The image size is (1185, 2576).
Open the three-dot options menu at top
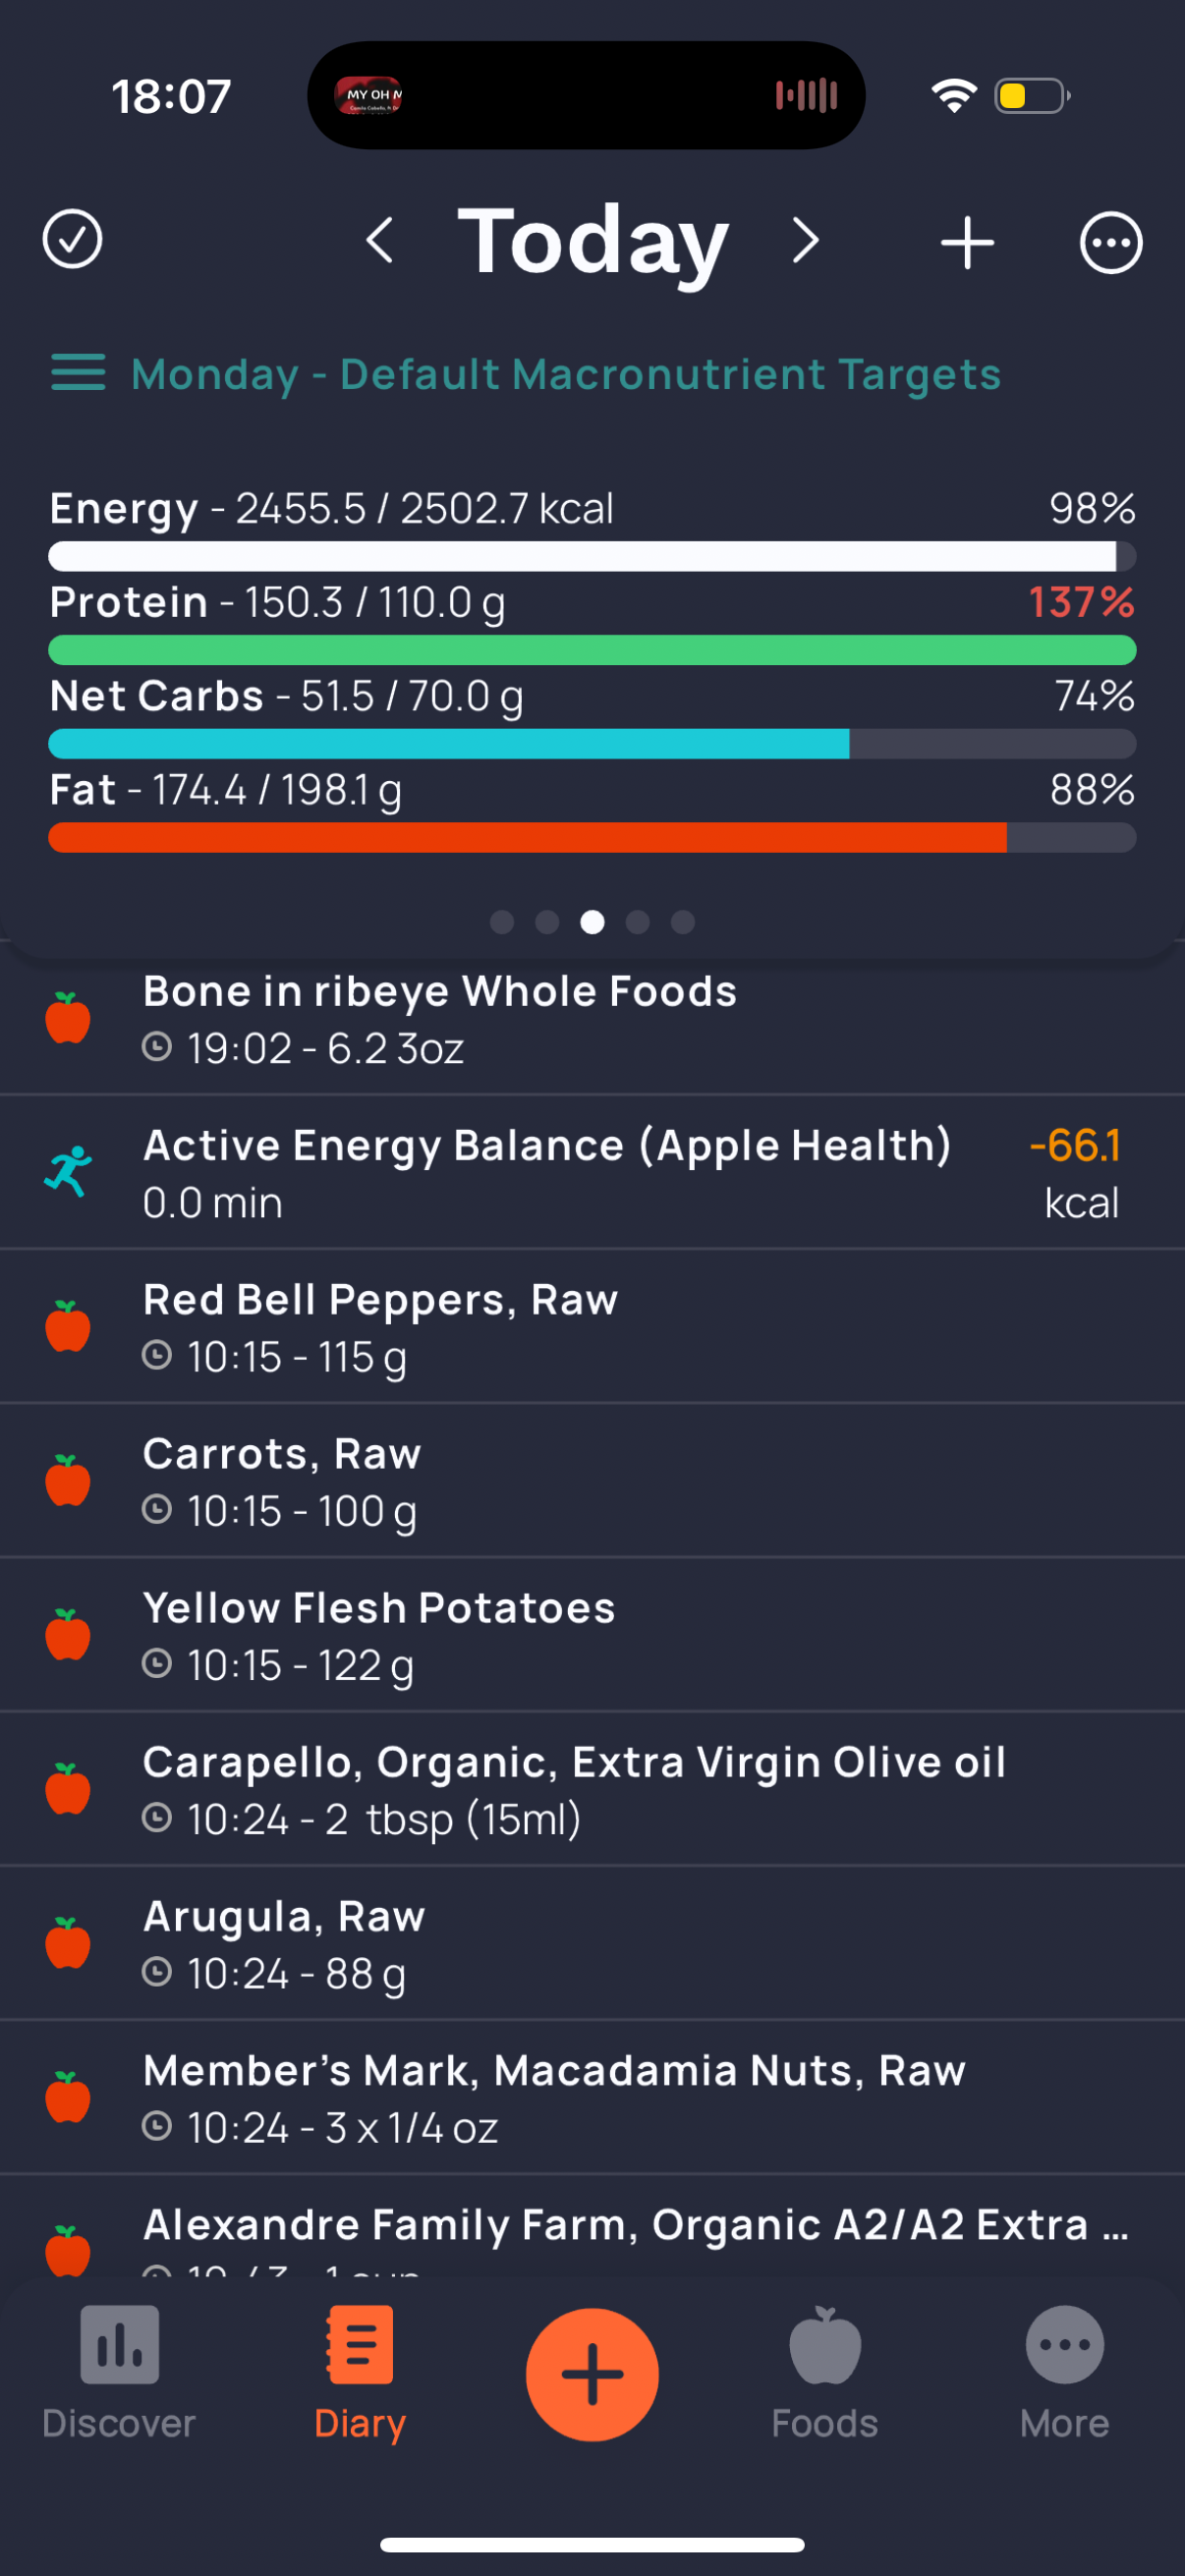[1111, 242]
